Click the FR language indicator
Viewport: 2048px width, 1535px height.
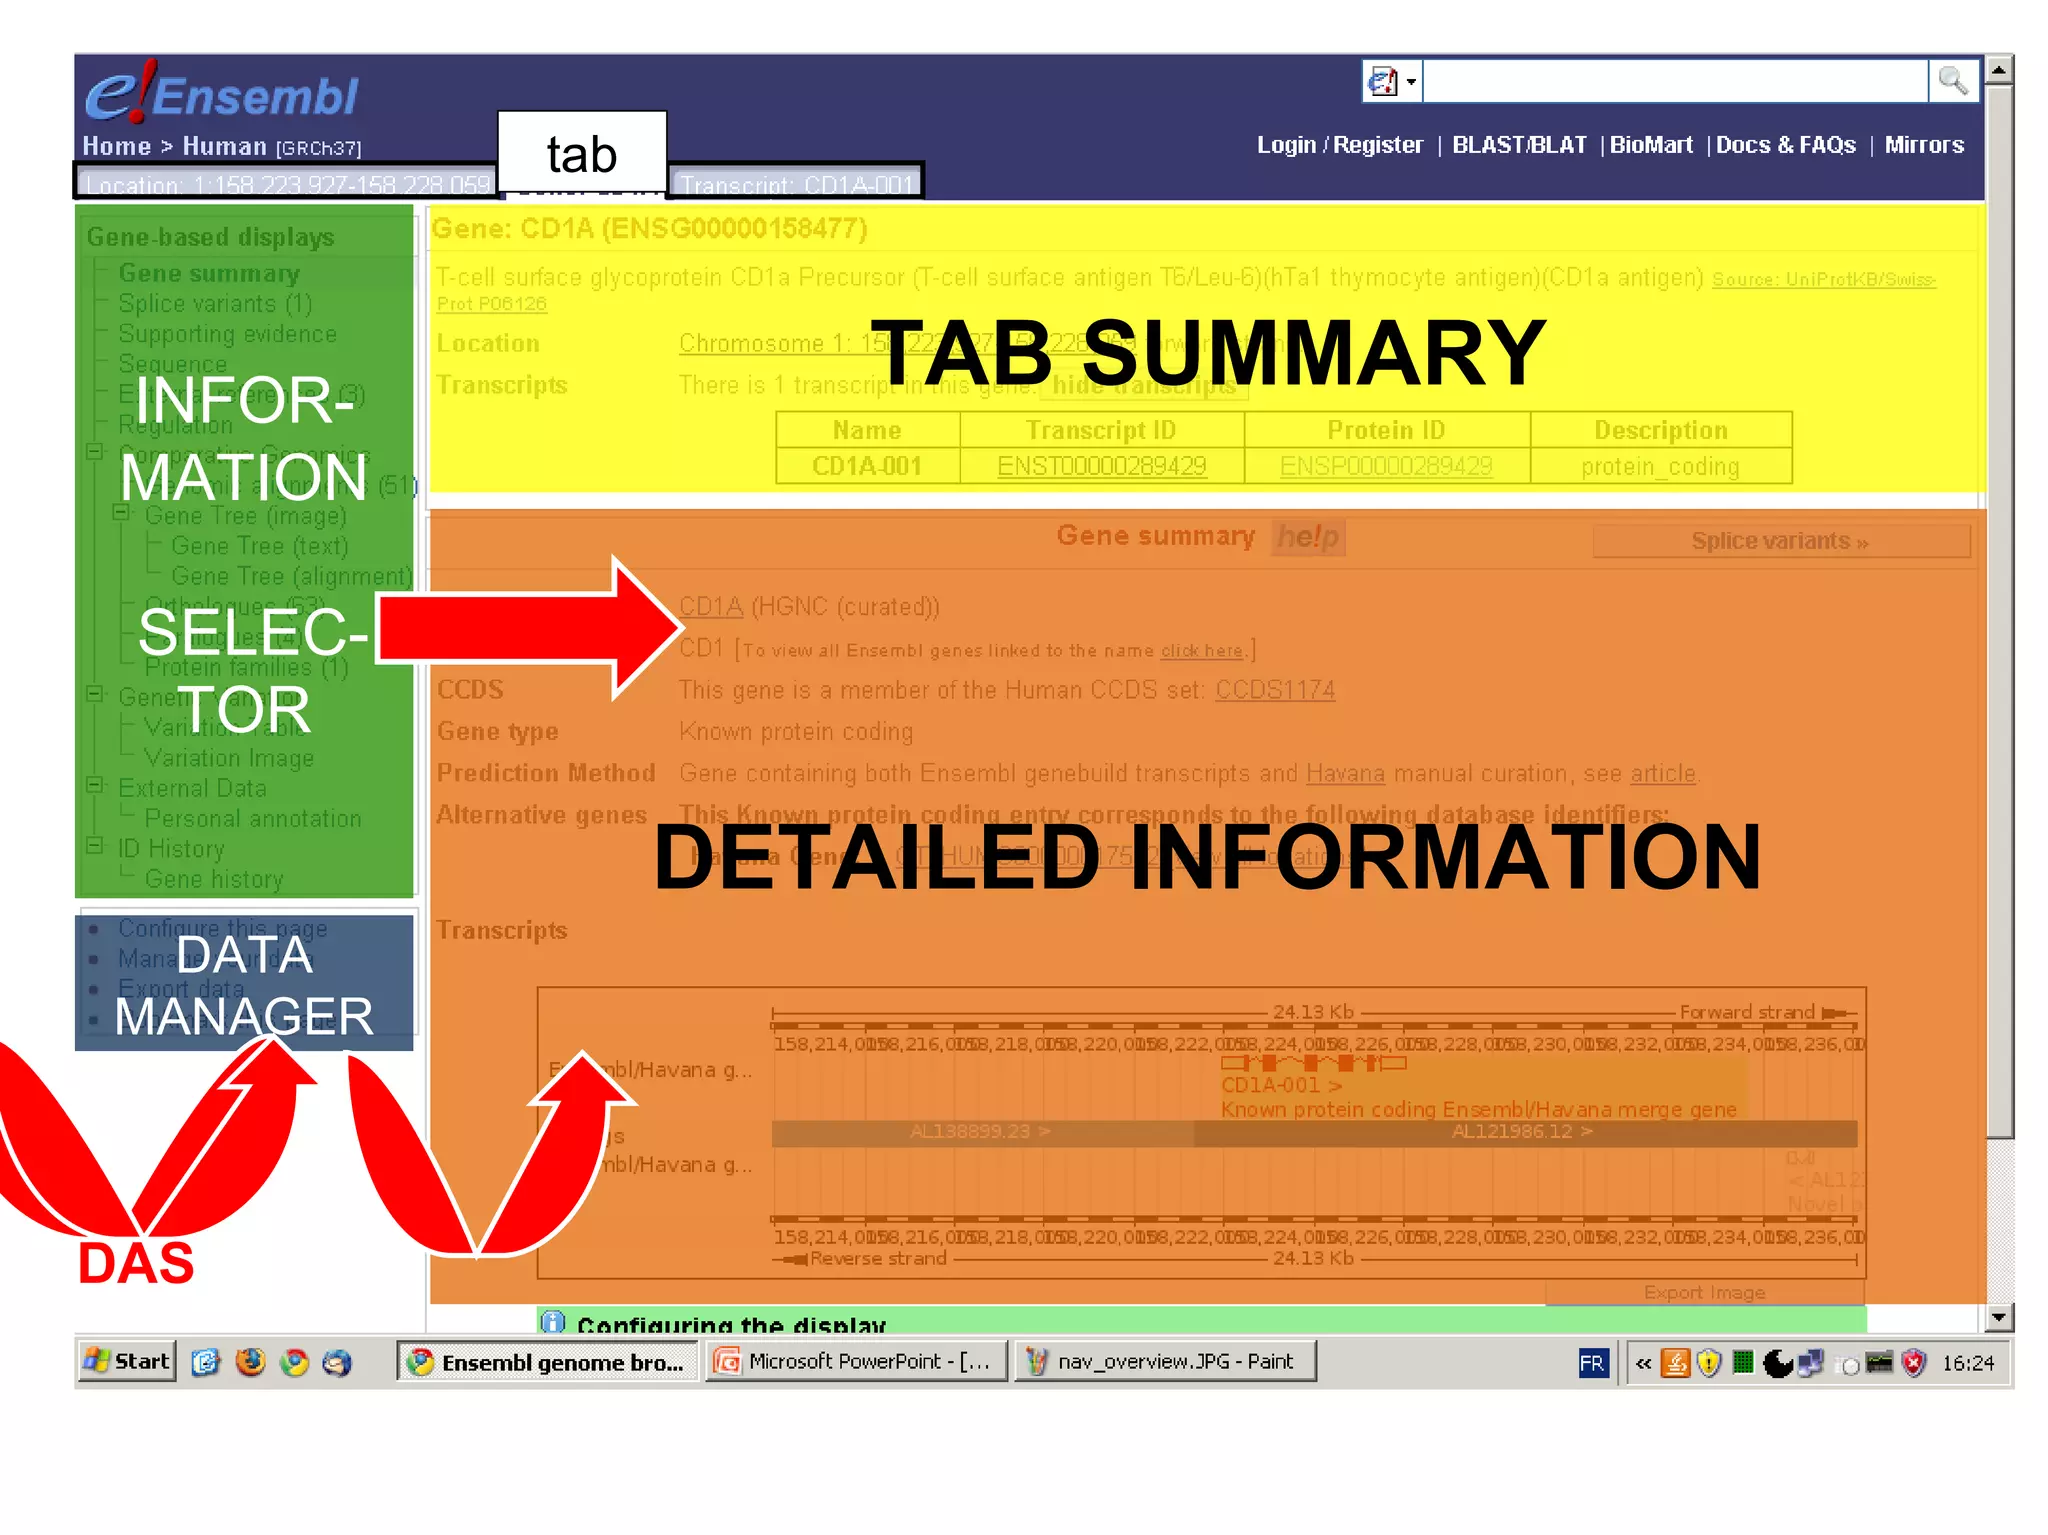click(x=1592, y=1363)
